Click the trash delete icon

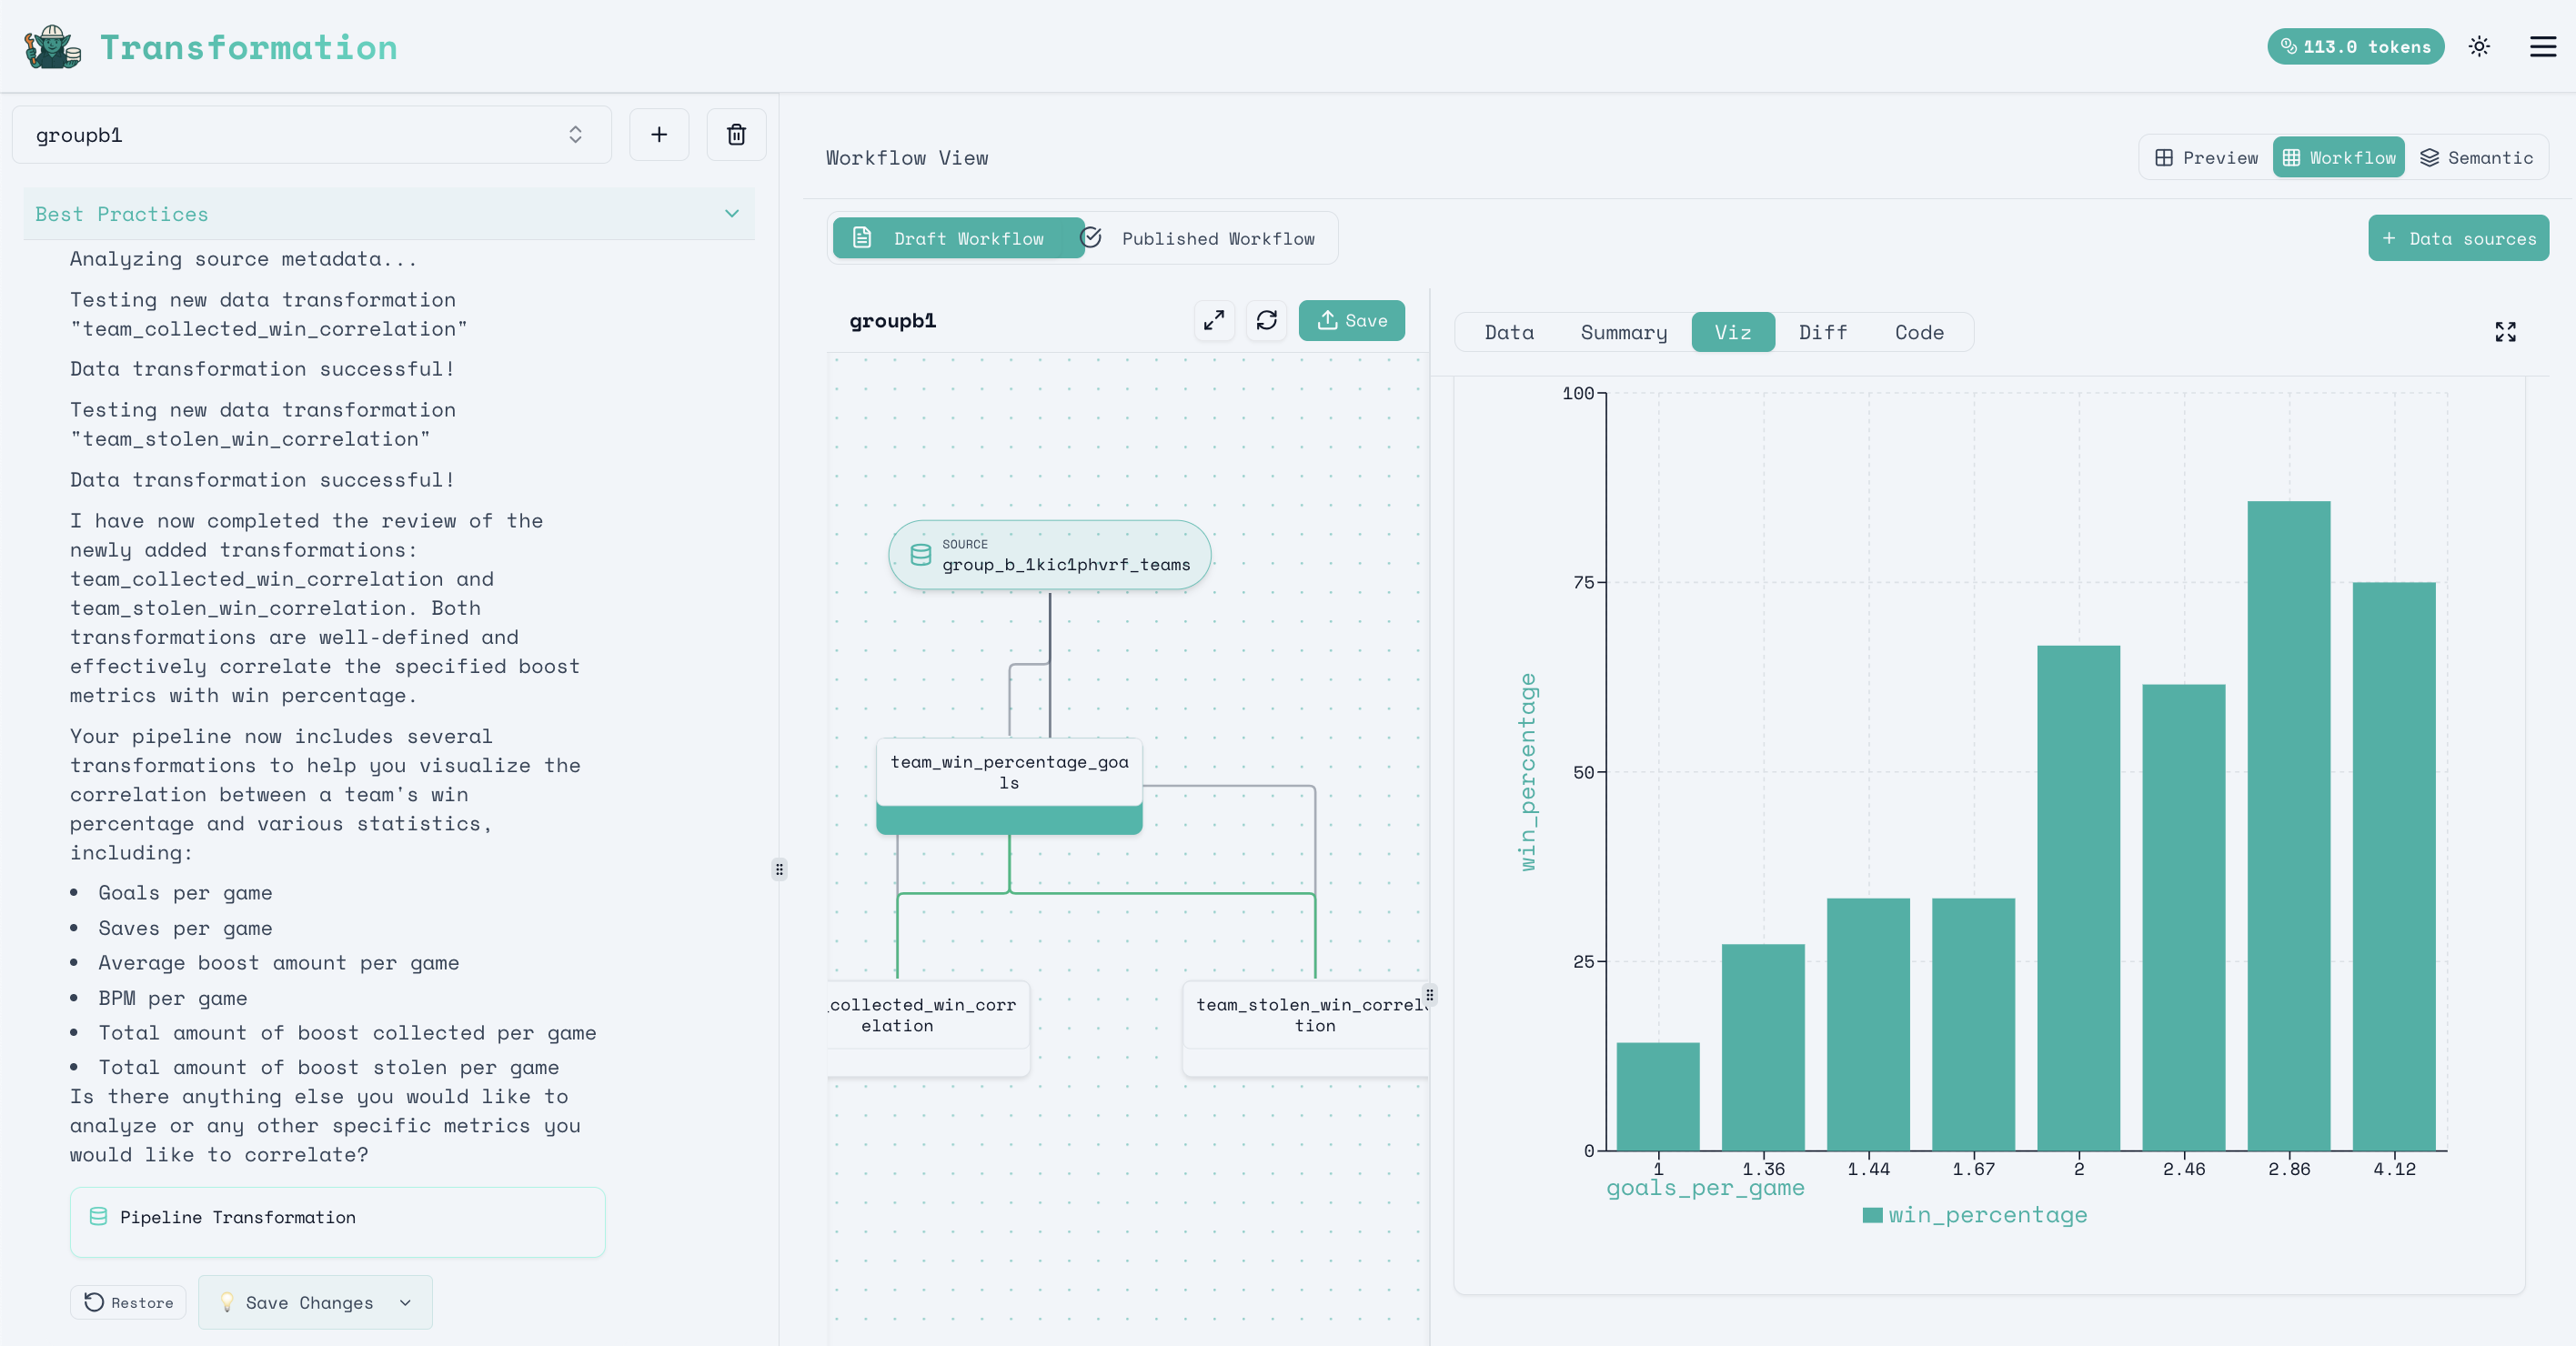click(x=736, y=135)
